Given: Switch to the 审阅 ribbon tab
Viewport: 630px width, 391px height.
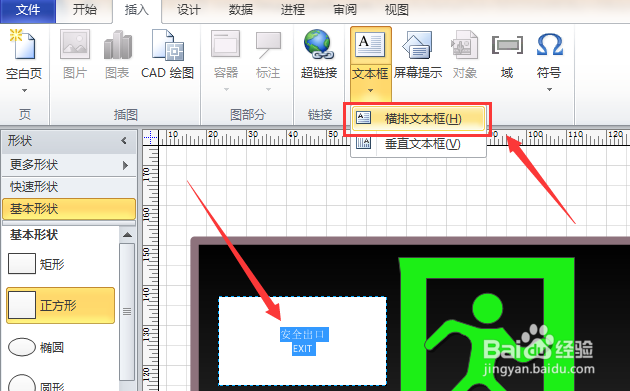Looking at the screenshot, I should pos(345,10).
